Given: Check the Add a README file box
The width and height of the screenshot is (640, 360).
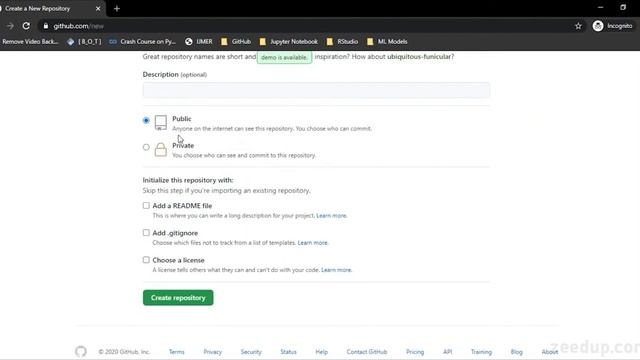Looking at the screenshot, I should coord(146,206).
